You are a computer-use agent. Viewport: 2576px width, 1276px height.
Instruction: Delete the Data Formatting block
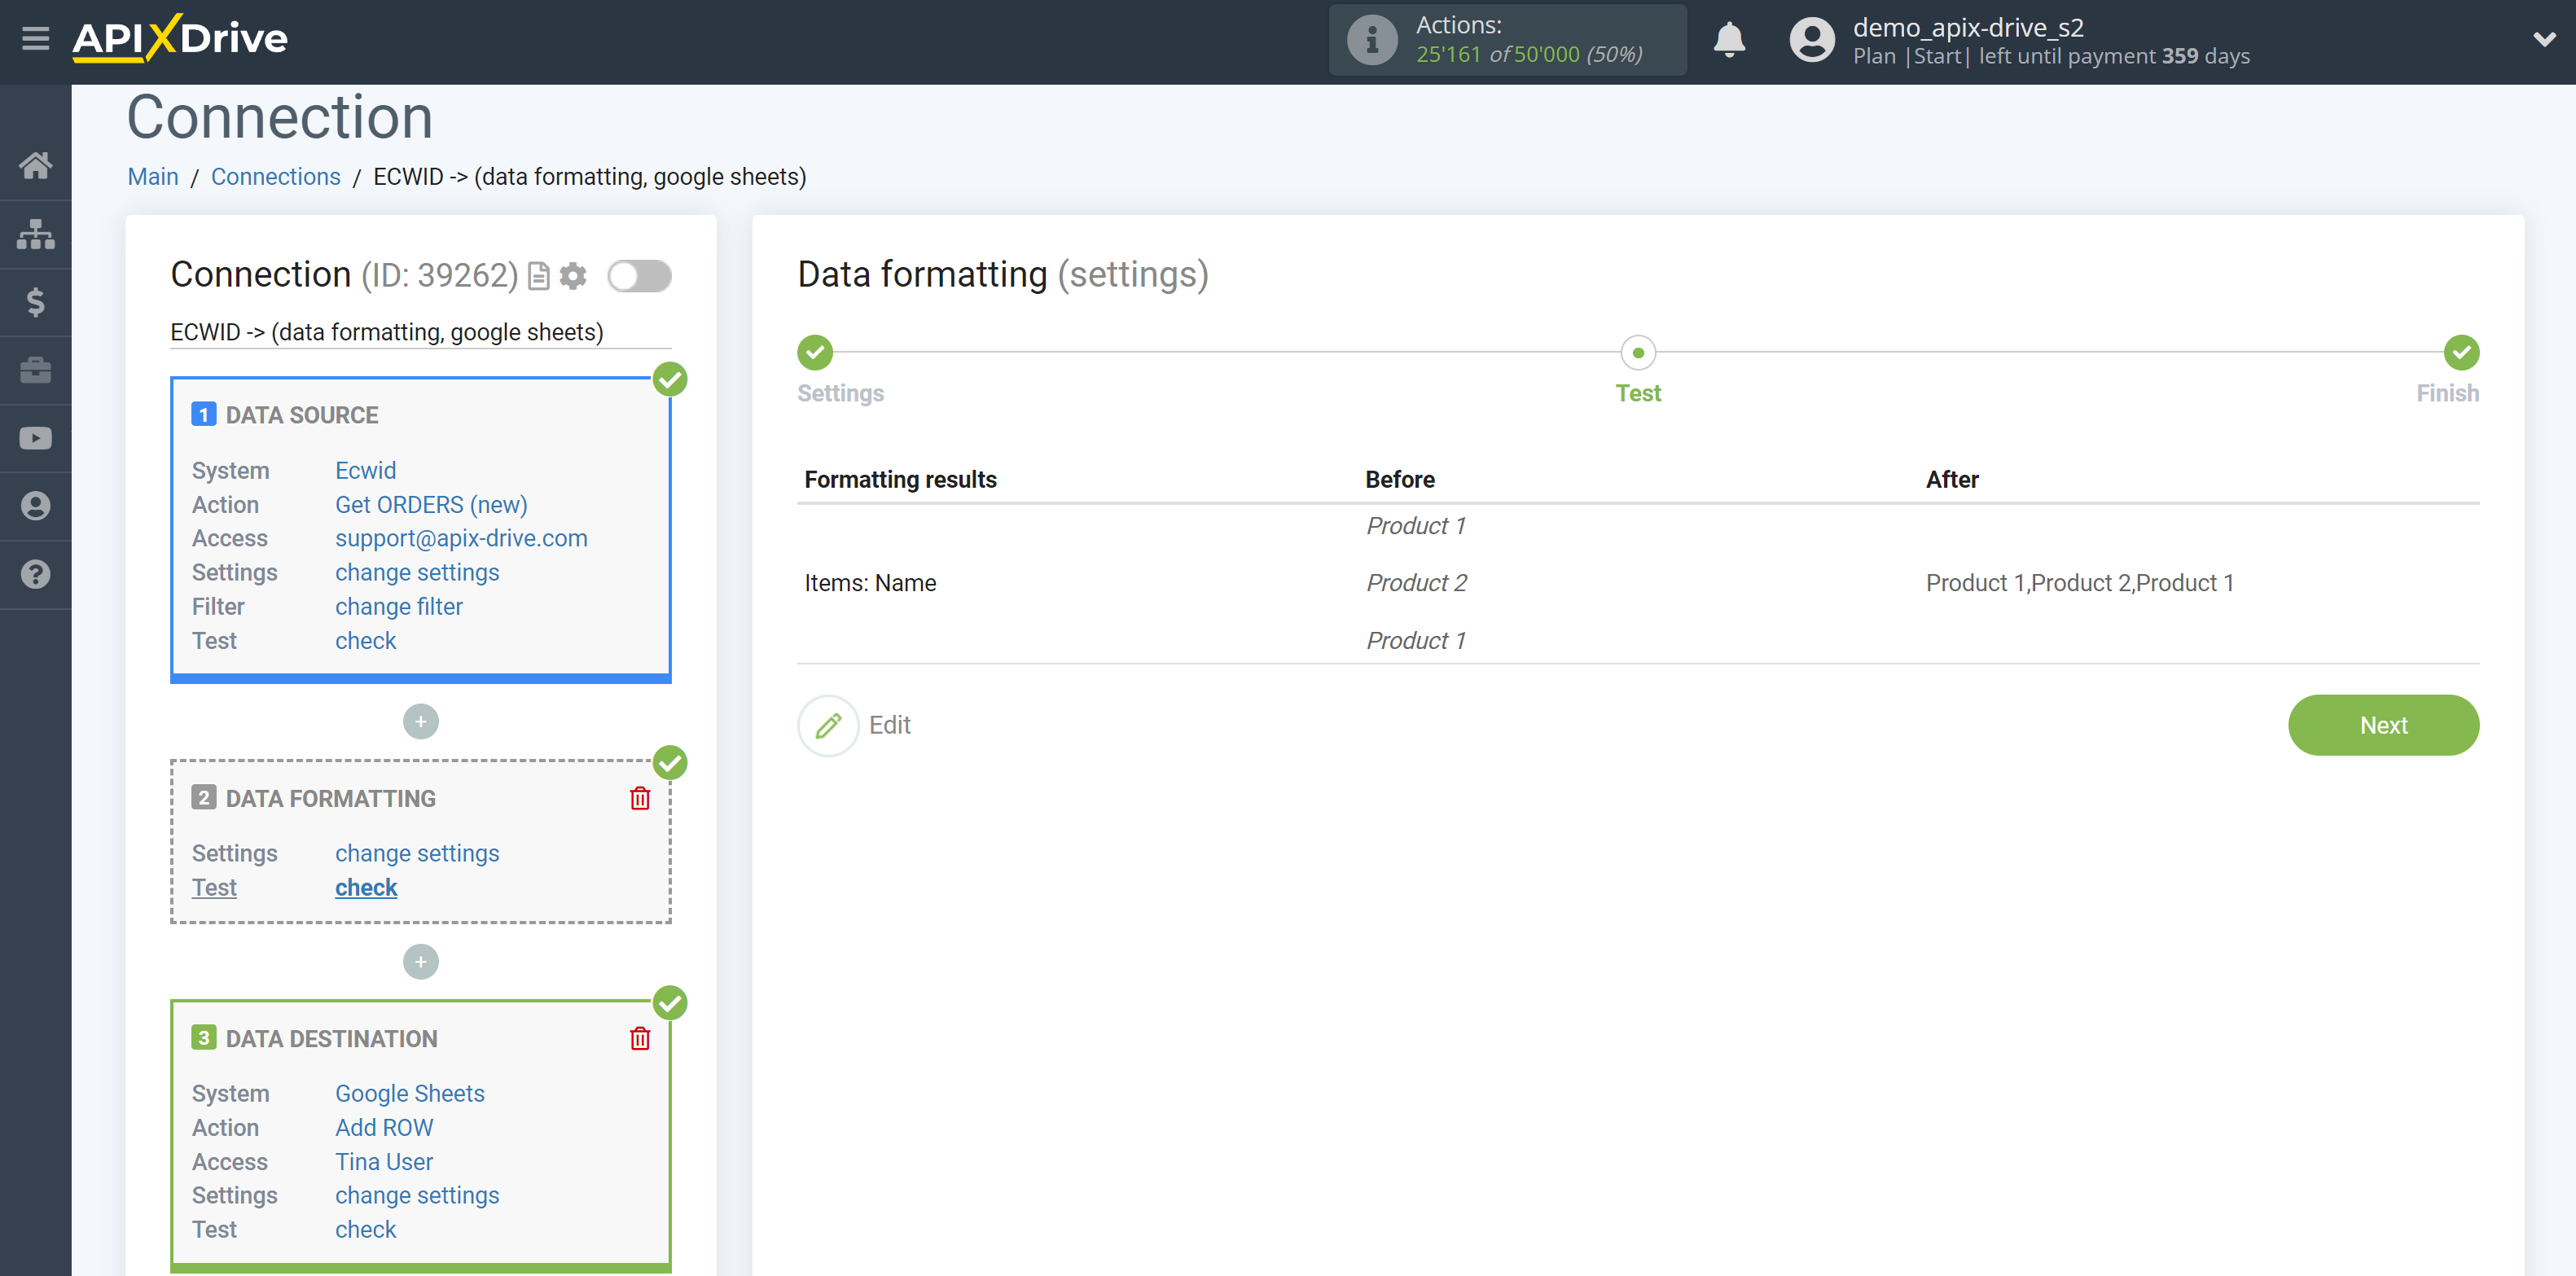pos(640,798)
